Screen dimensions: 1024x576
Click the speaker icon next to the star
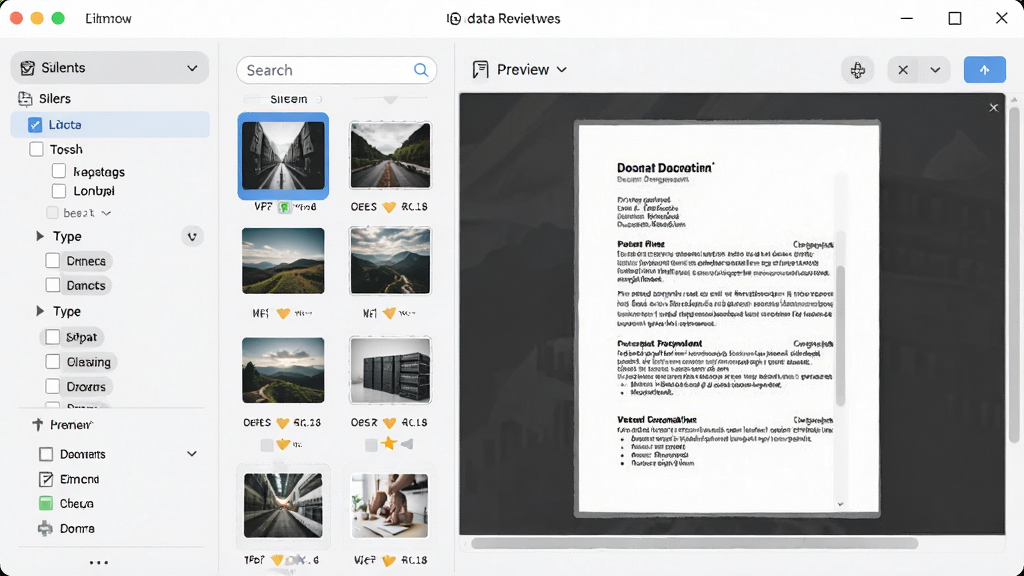click(x=407, y=445)
